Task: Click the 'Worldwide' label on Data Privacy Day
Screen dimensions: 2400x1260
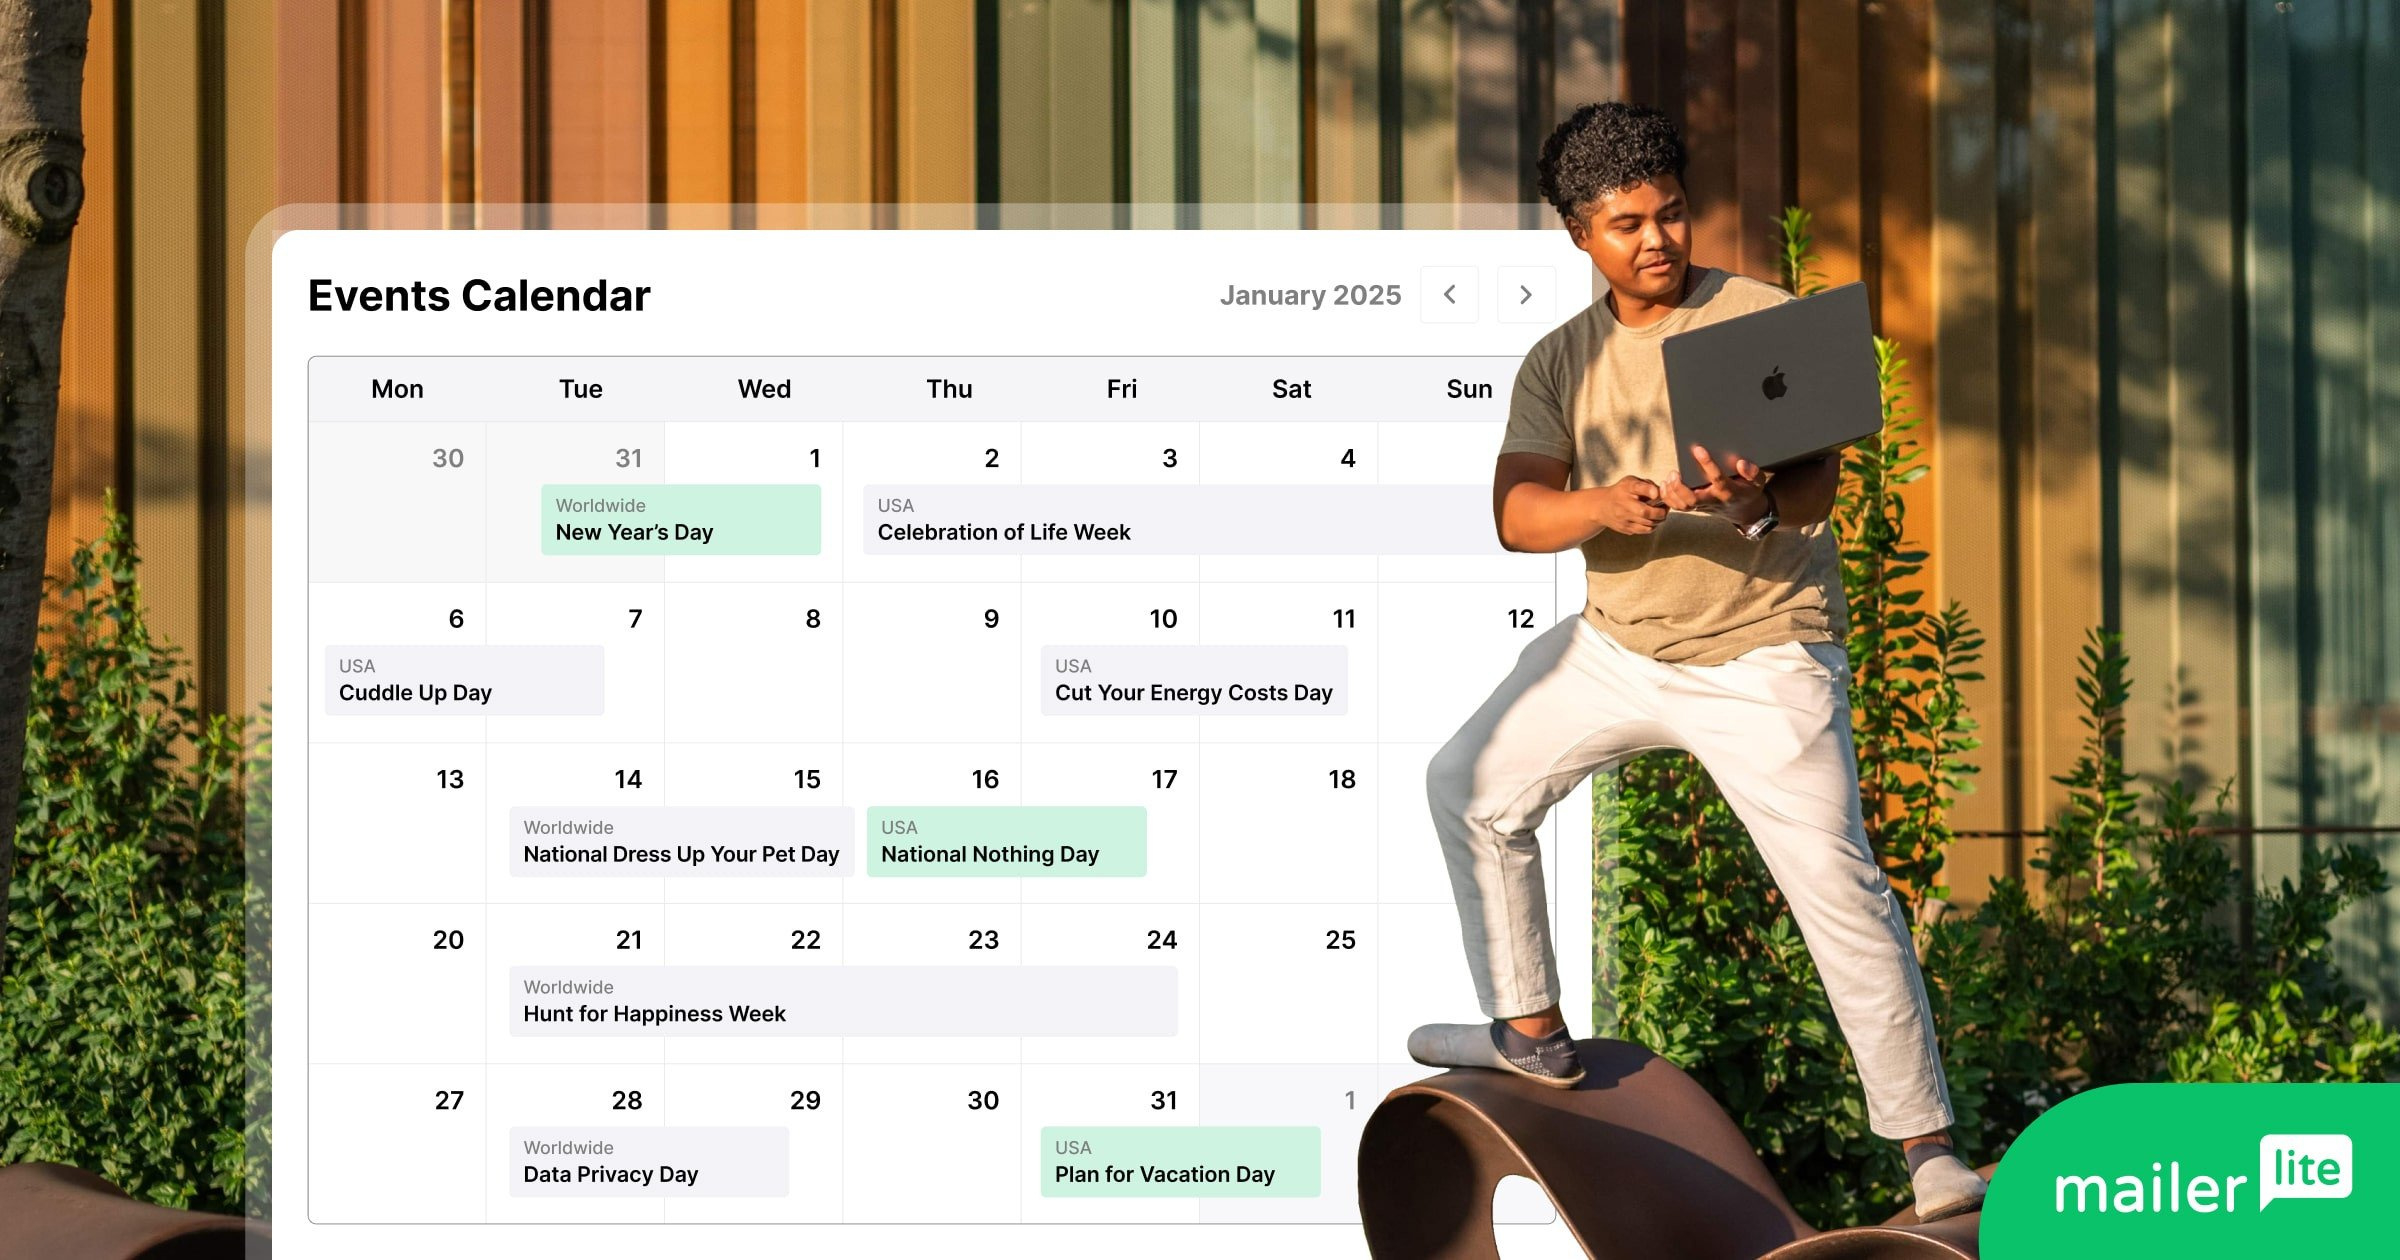Action: (570, 1147)
